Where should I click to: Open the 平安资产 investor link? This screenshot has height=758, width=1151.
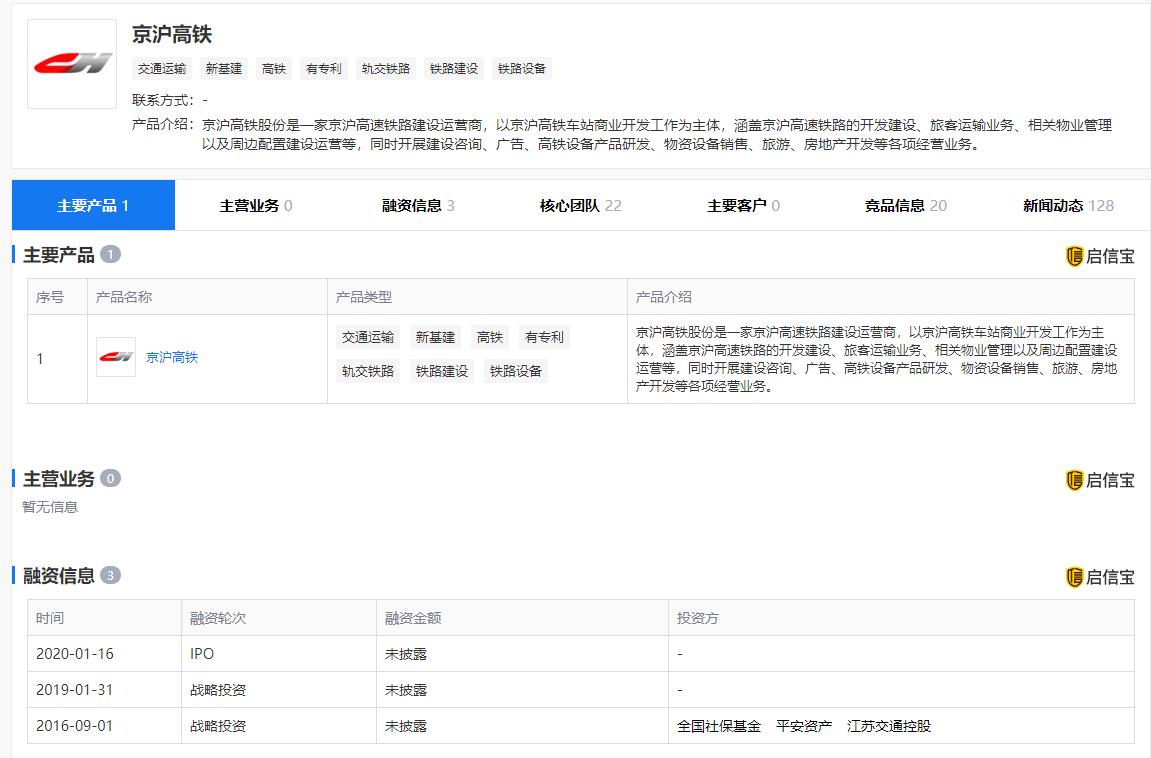point(804,726)
